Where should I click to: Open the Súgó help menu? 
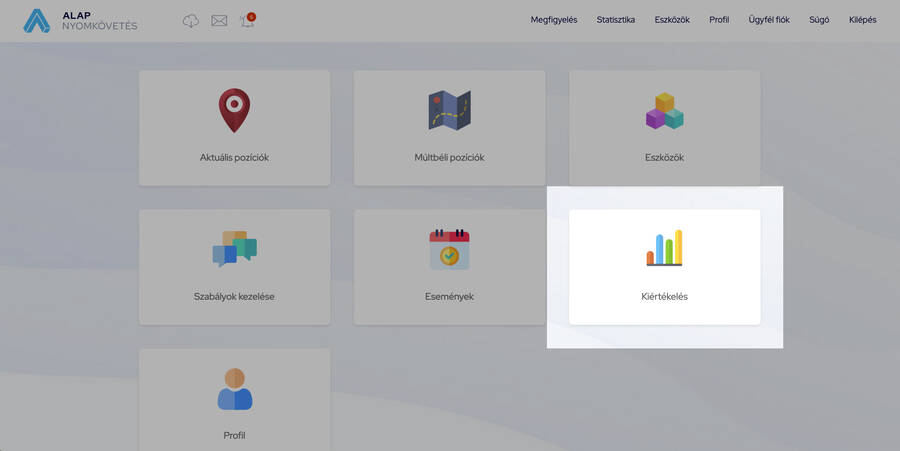click(819, 20)
